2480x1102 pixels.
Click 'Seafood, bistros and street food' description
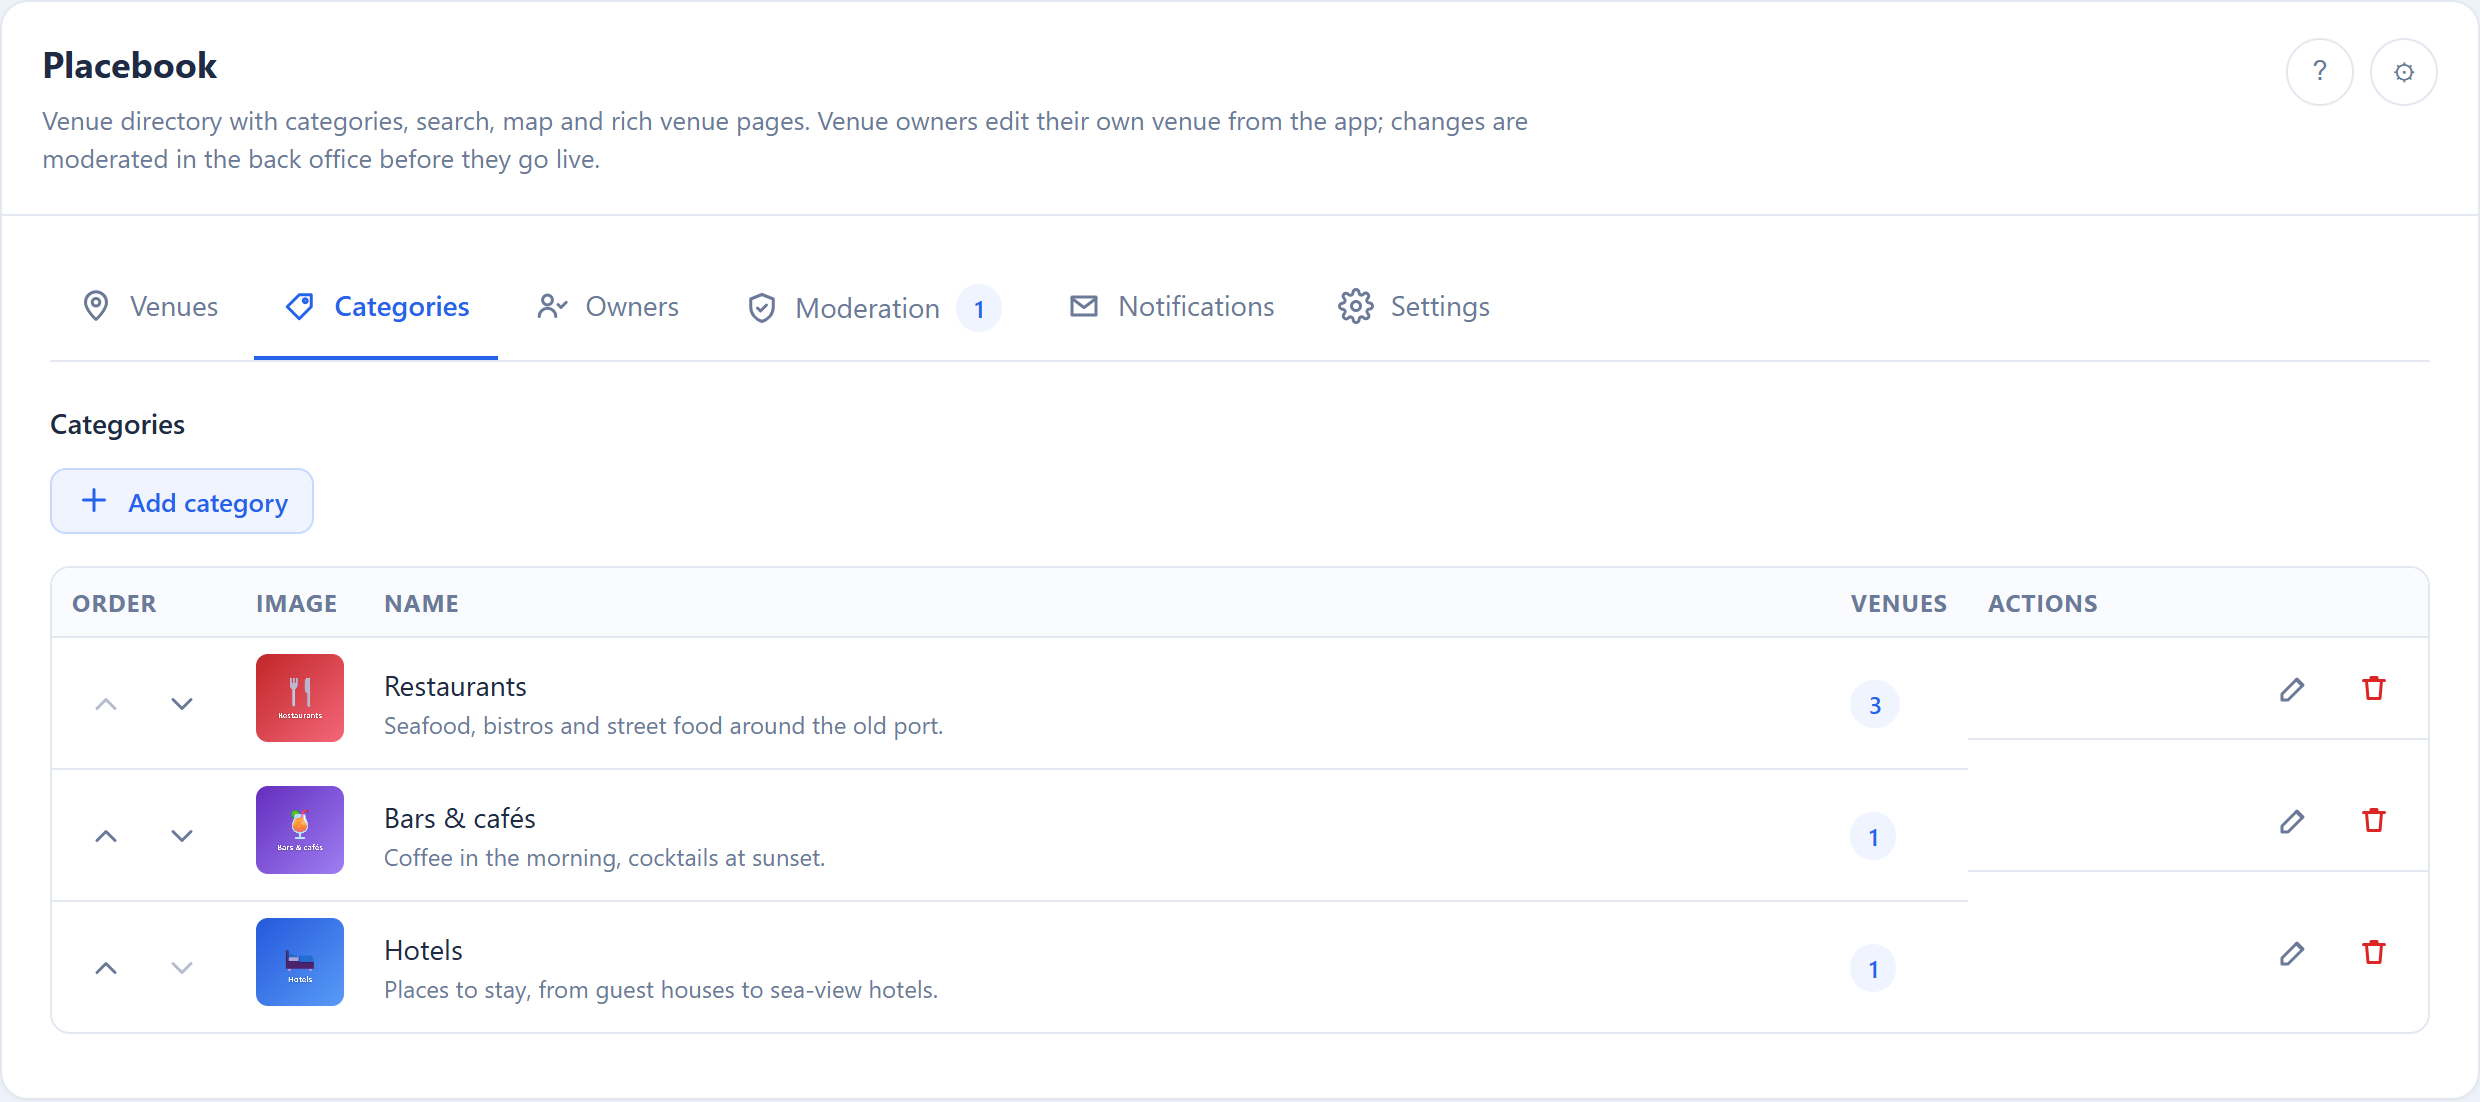coord(664,726)
